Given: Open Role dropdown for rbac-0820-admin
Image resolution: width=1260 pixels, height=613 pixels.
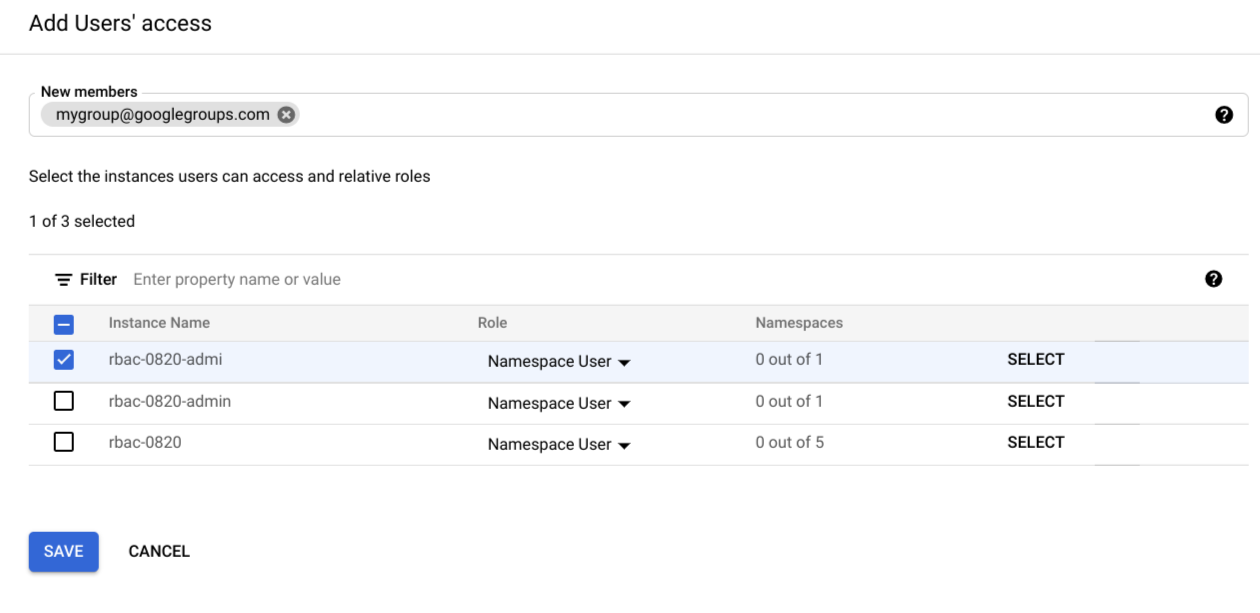Looking at the screenshot, I should [558, 404].
